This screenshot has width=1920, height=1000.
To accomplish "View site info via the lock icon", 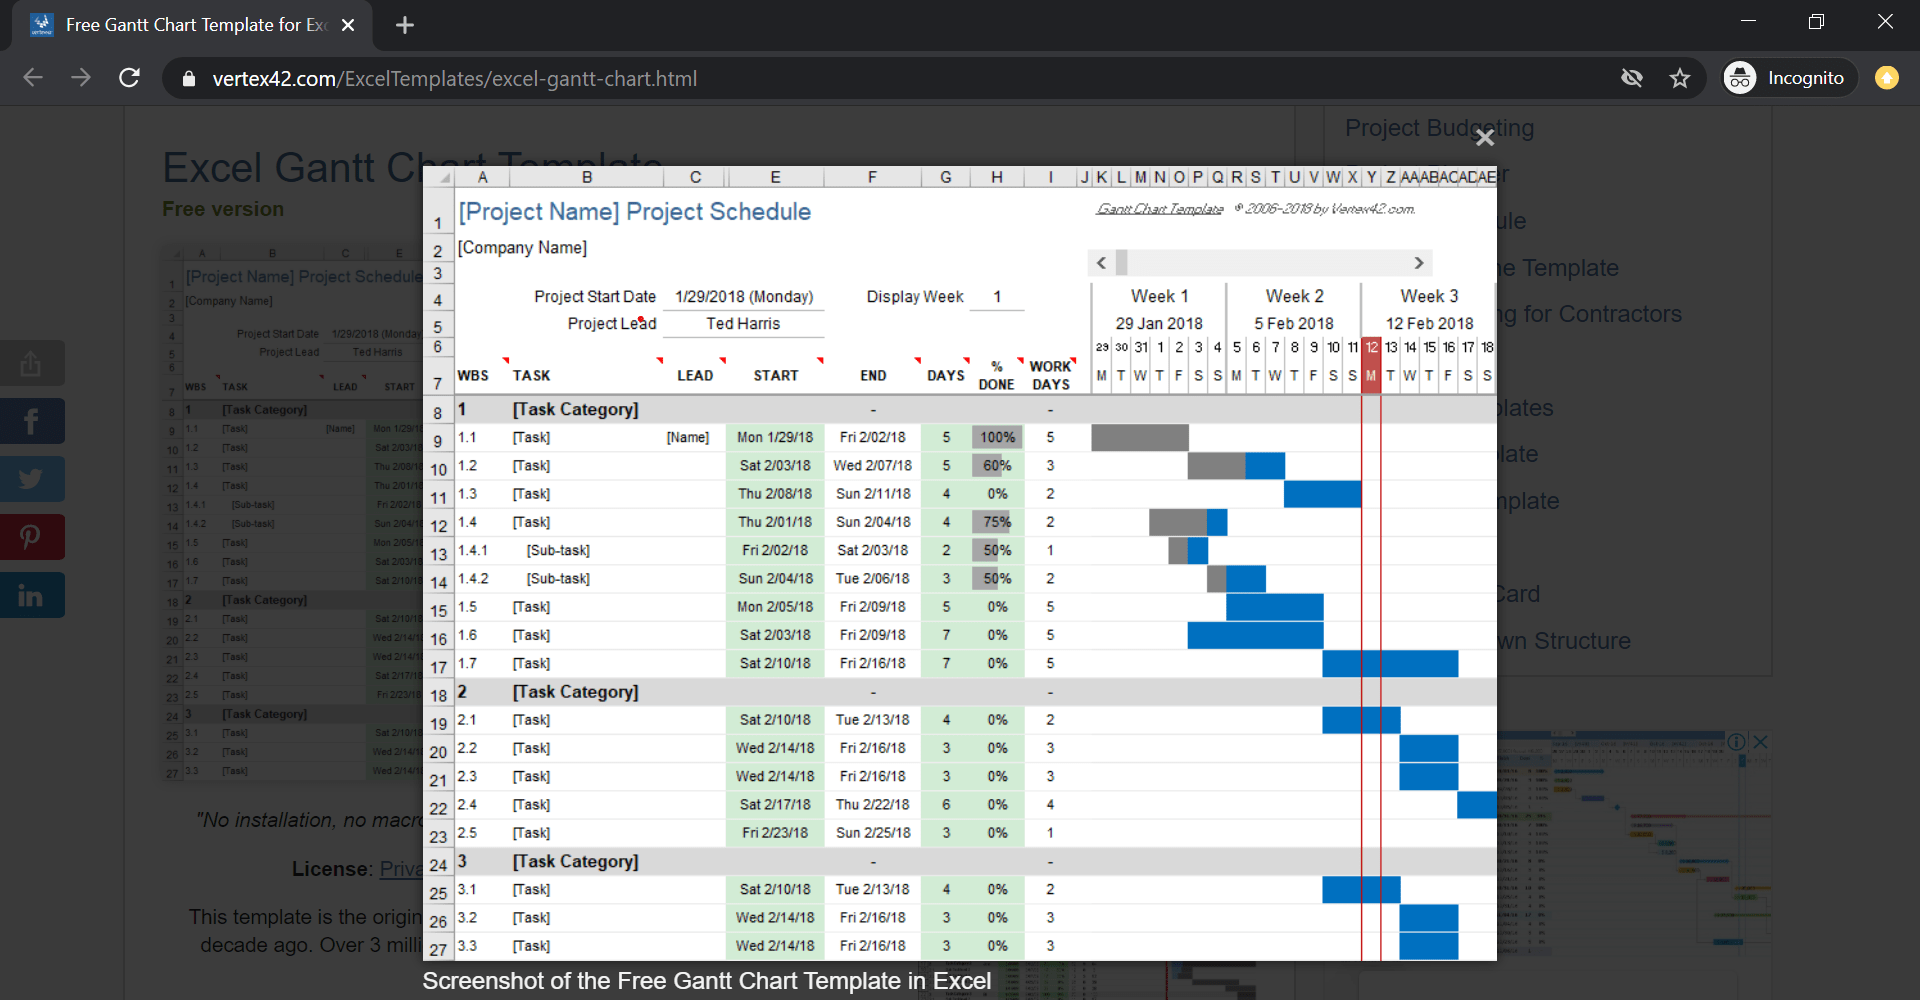I will coord(188,78).
